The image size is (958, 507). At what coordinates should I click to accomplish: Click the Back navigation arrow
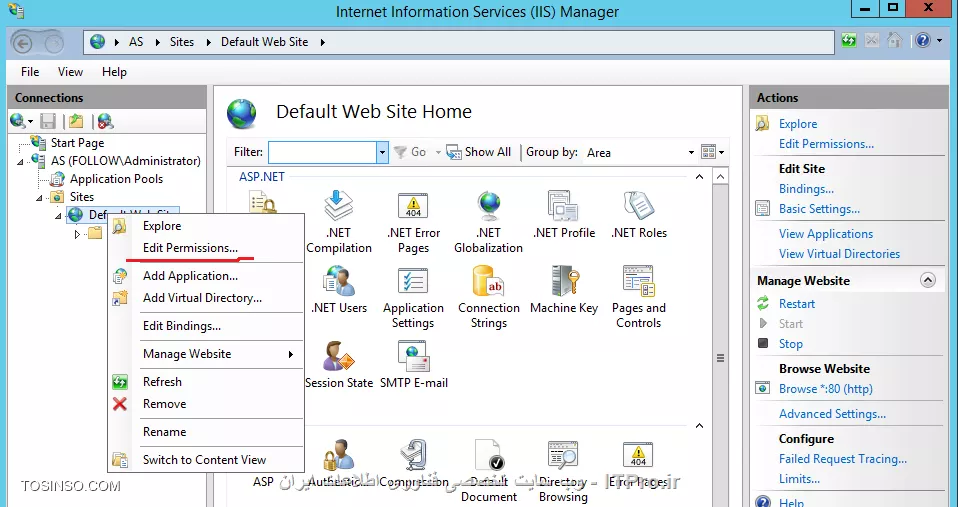tap(23, 43)
